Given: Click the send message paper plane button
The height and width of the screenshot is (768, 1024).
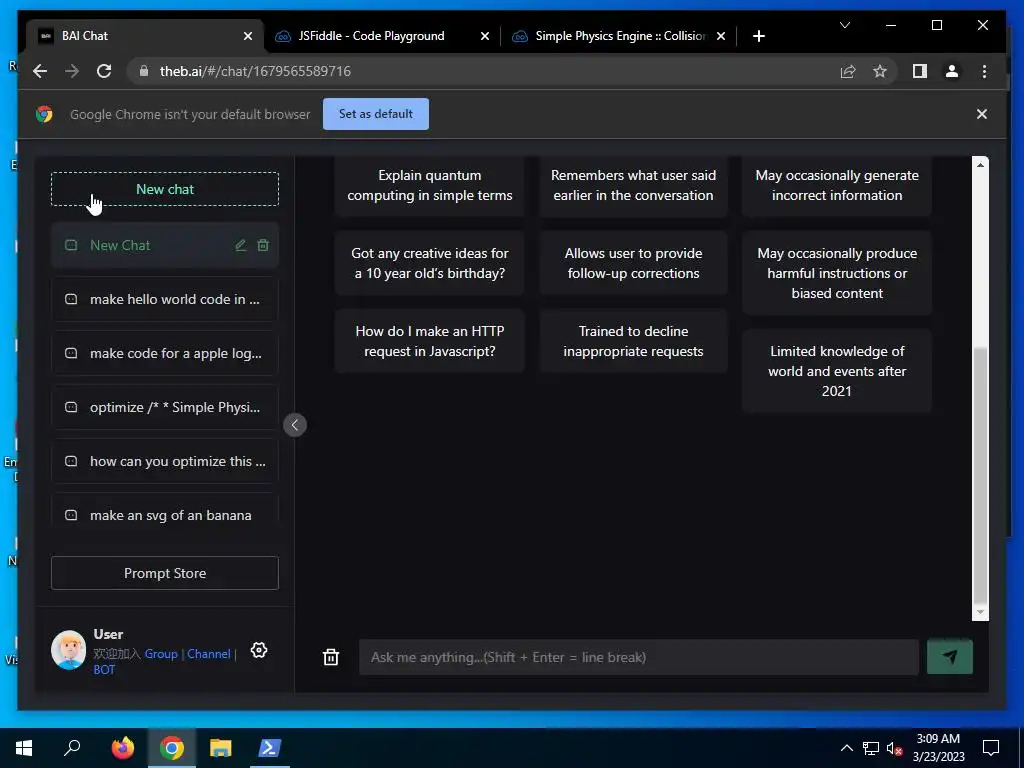Looking at the screenshot, I should (950, 656).
